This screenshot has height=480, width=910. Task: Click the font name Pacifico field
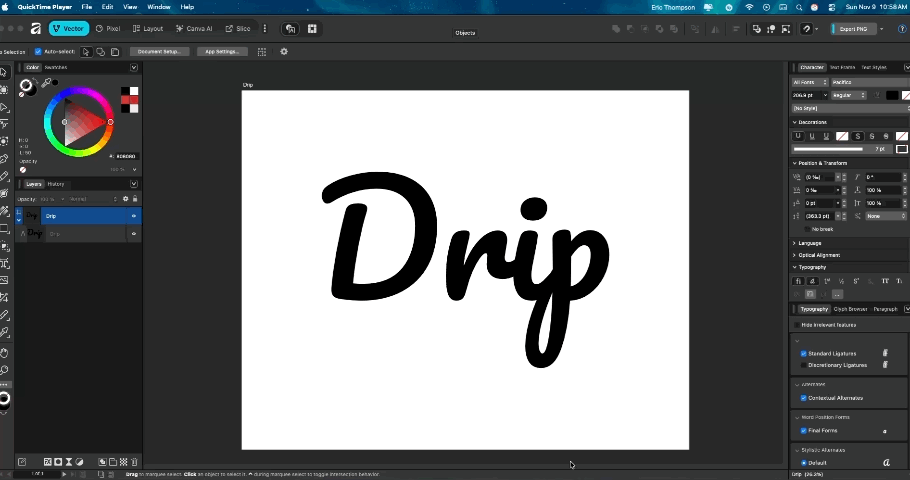871,82
